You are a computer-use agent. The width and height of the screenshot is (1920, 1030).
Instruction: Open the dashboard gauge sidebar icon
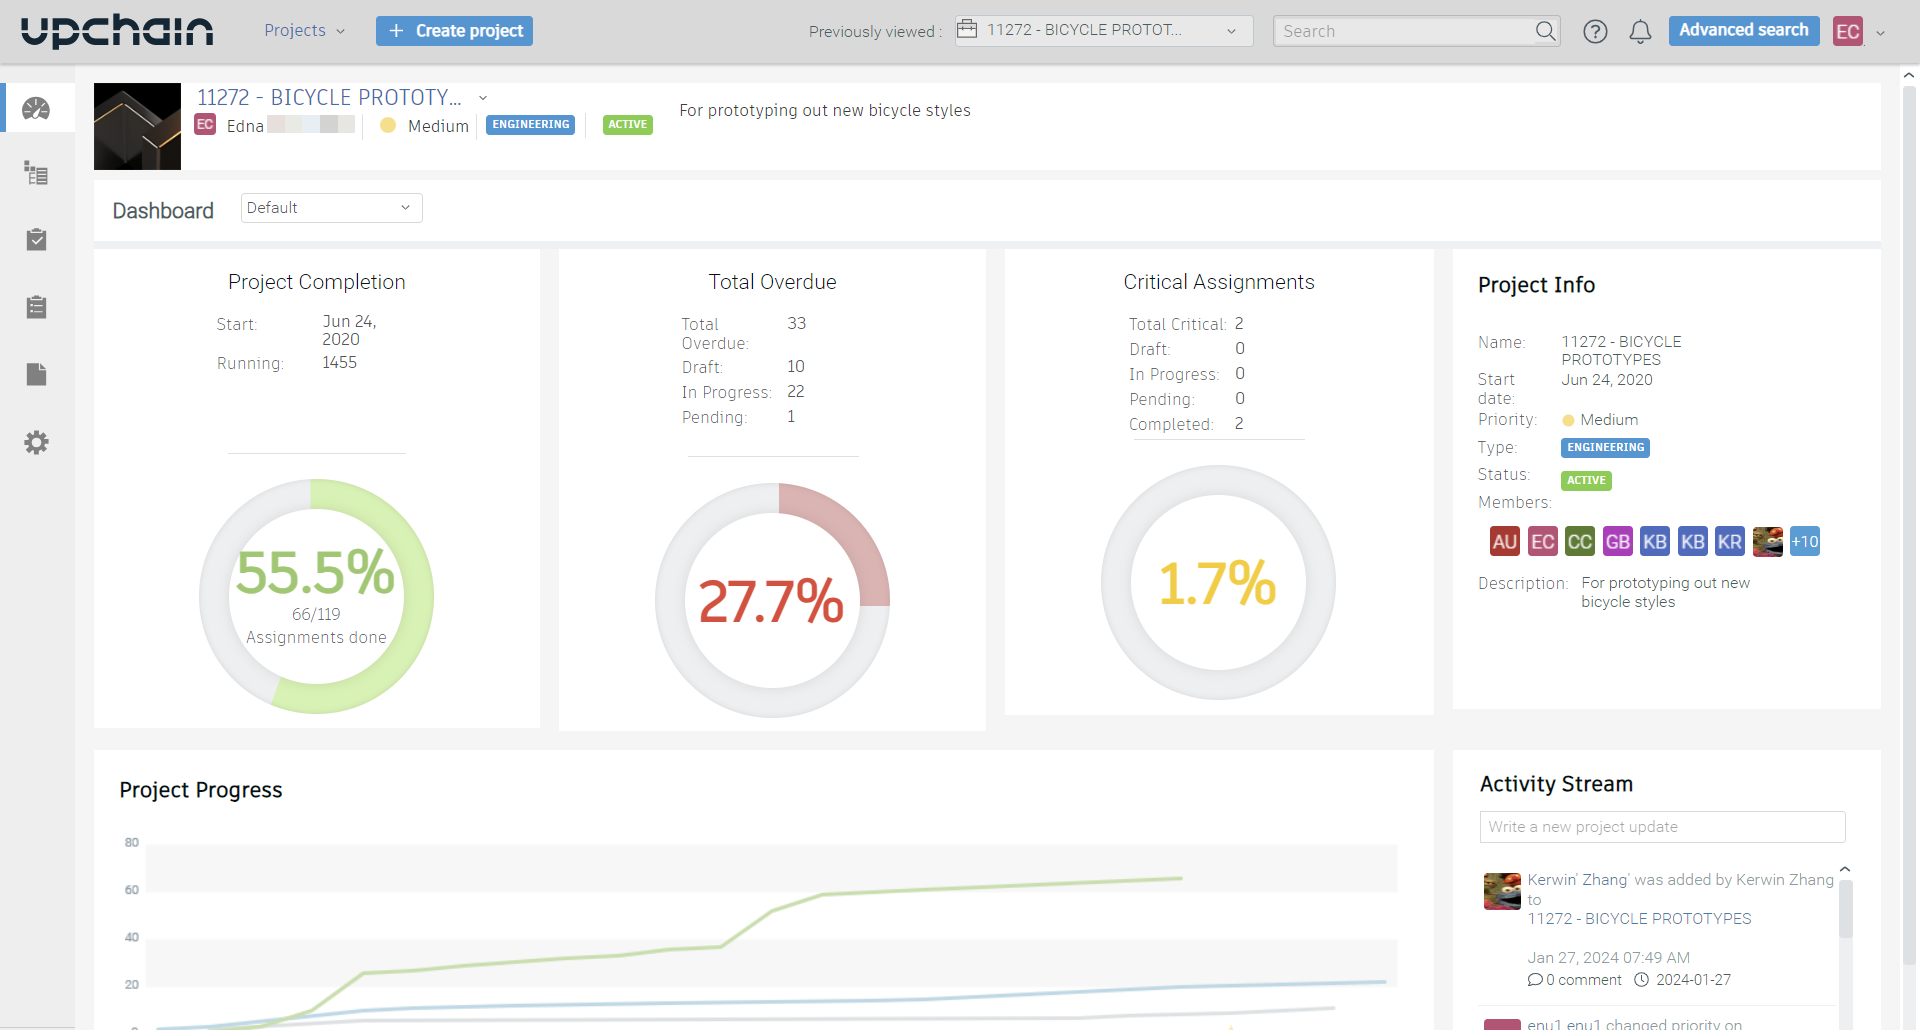pos(36,108)
